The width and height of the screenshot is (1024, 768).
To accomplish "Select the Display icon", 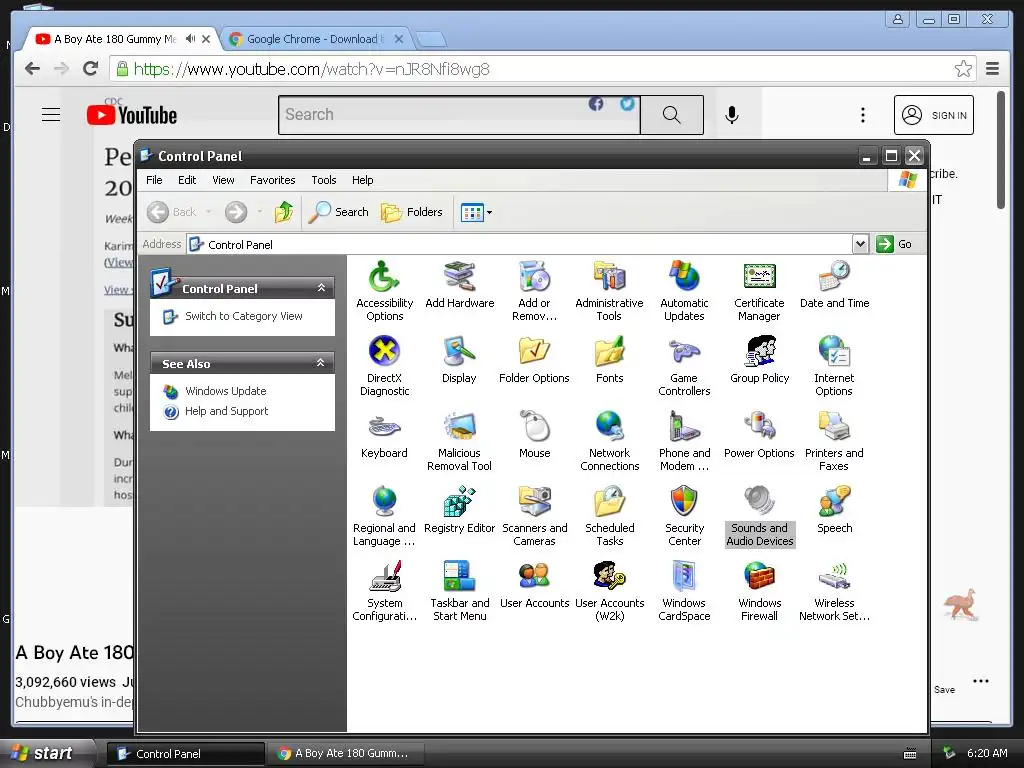I will pyautogui.click(x=459, y=360).
